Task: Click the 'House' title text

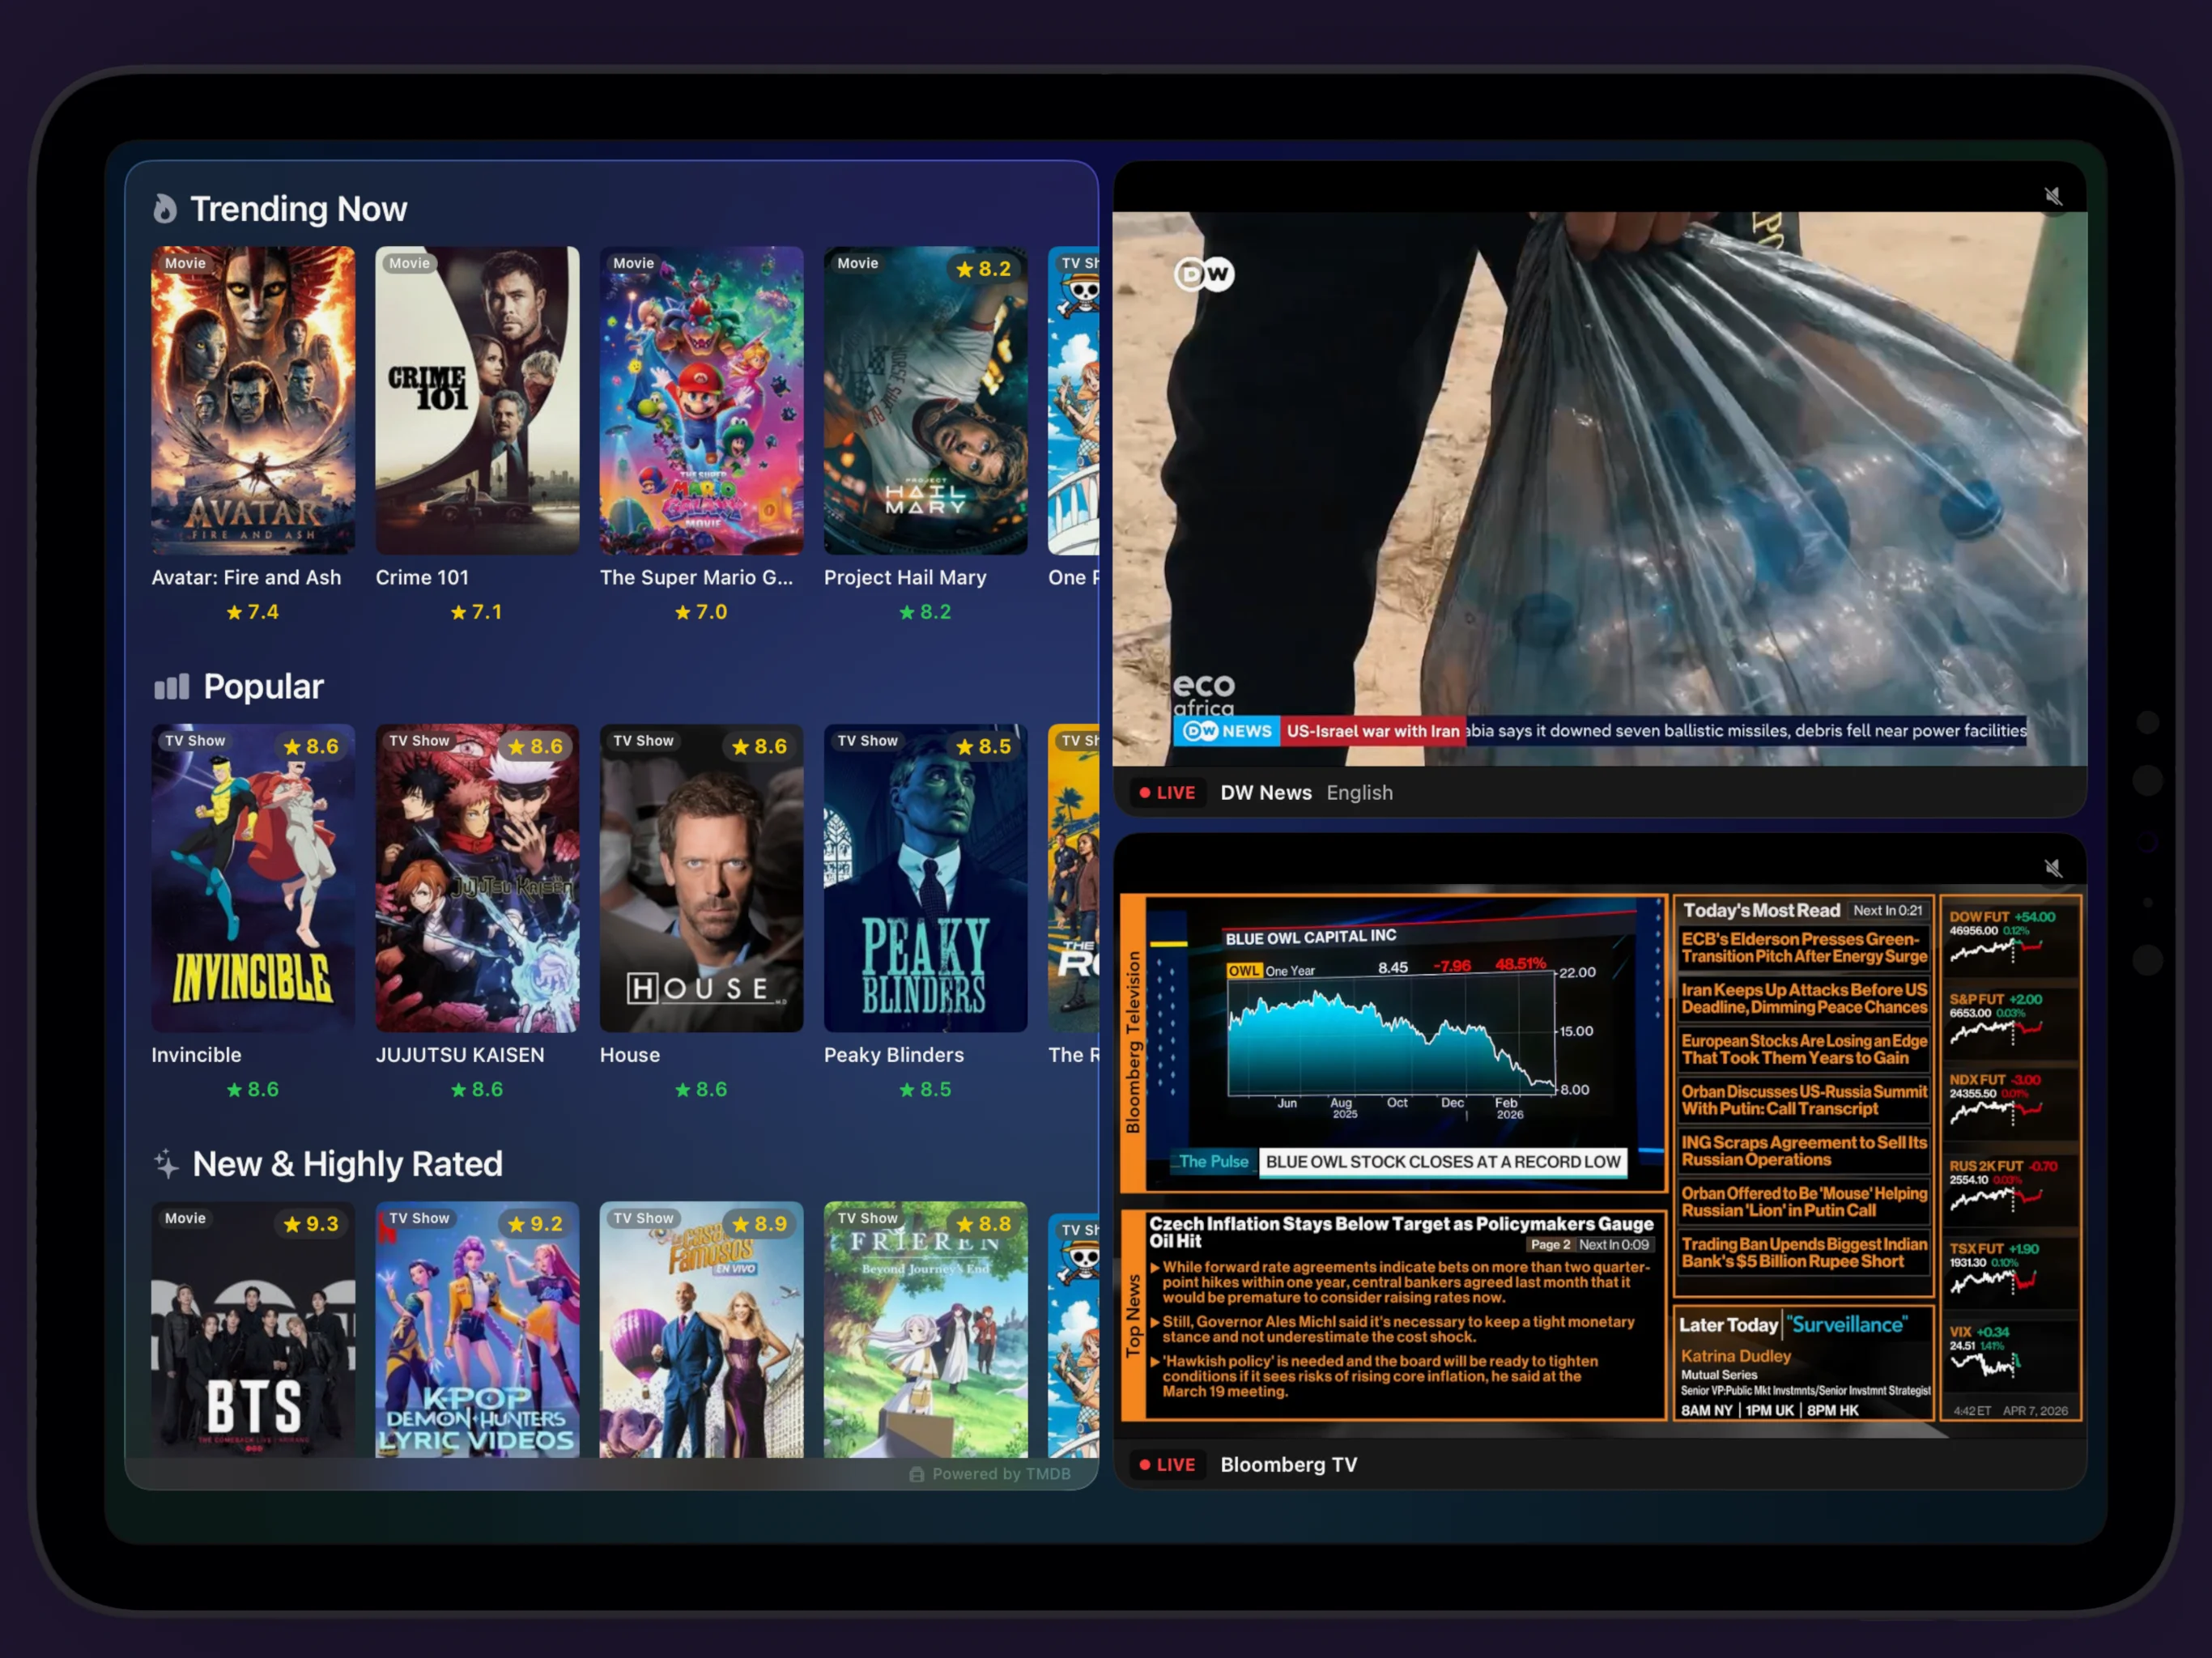Action: 630,1055
